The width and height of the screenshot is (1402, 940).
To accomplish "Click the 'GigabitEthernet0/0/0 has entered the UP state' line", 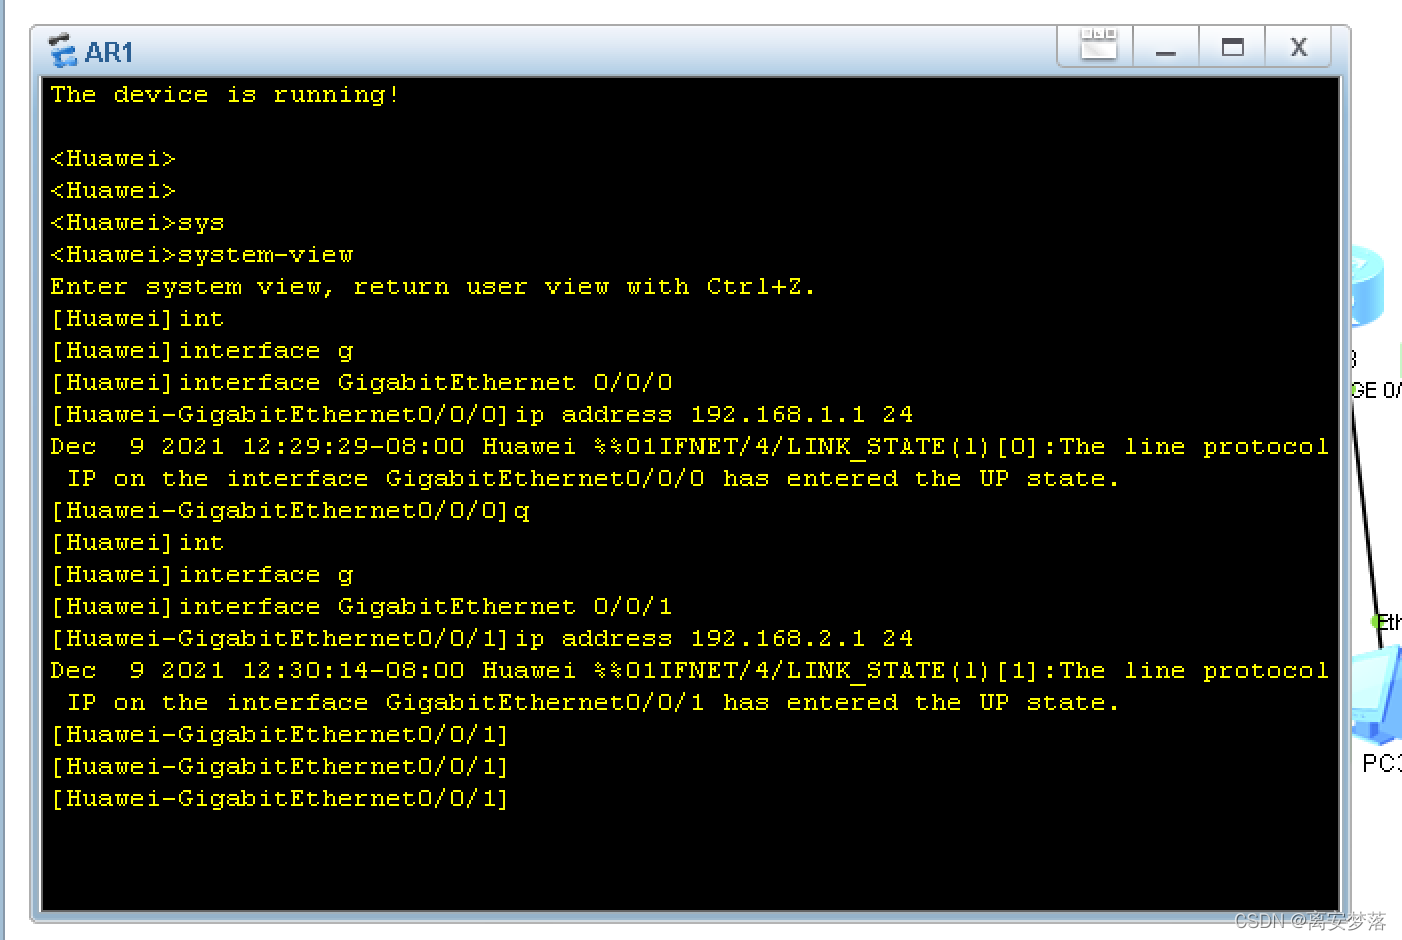I will [593, 479].
